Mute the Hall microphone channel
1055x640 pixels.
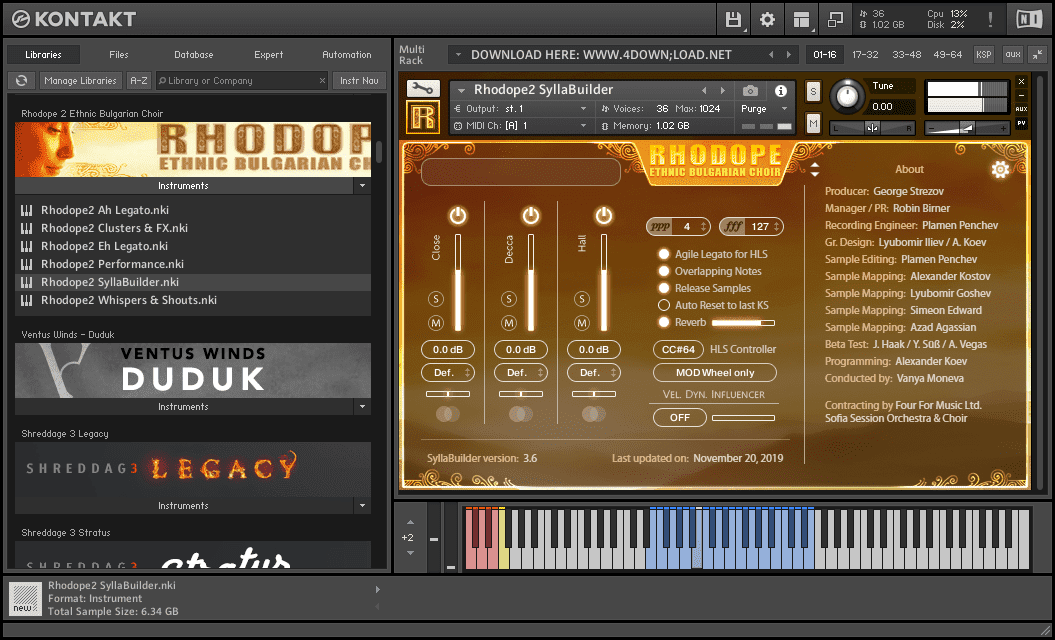[x=582, y=323]
